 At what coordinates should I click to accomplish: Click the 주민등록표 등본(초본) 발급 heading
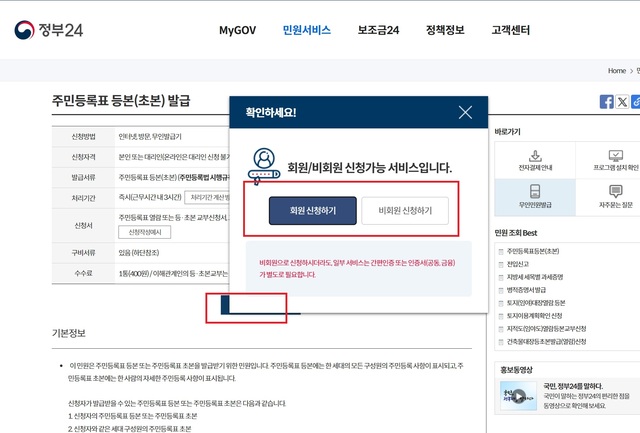121,101
